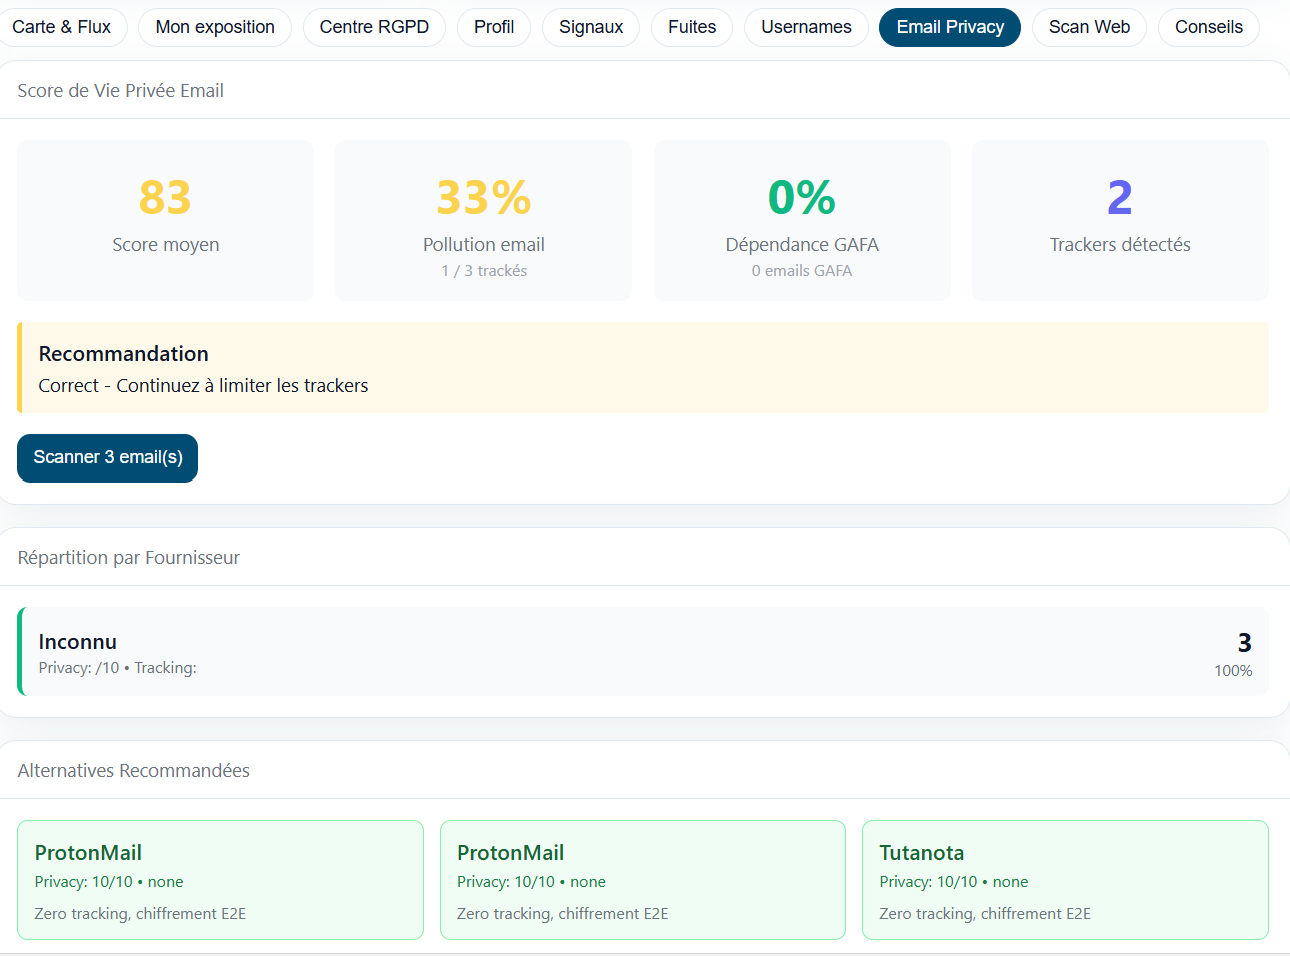The width and height of the screenshot is (1290, 956).
Task: Select the Tutanota alternative card
Action: click(1065, 880)
